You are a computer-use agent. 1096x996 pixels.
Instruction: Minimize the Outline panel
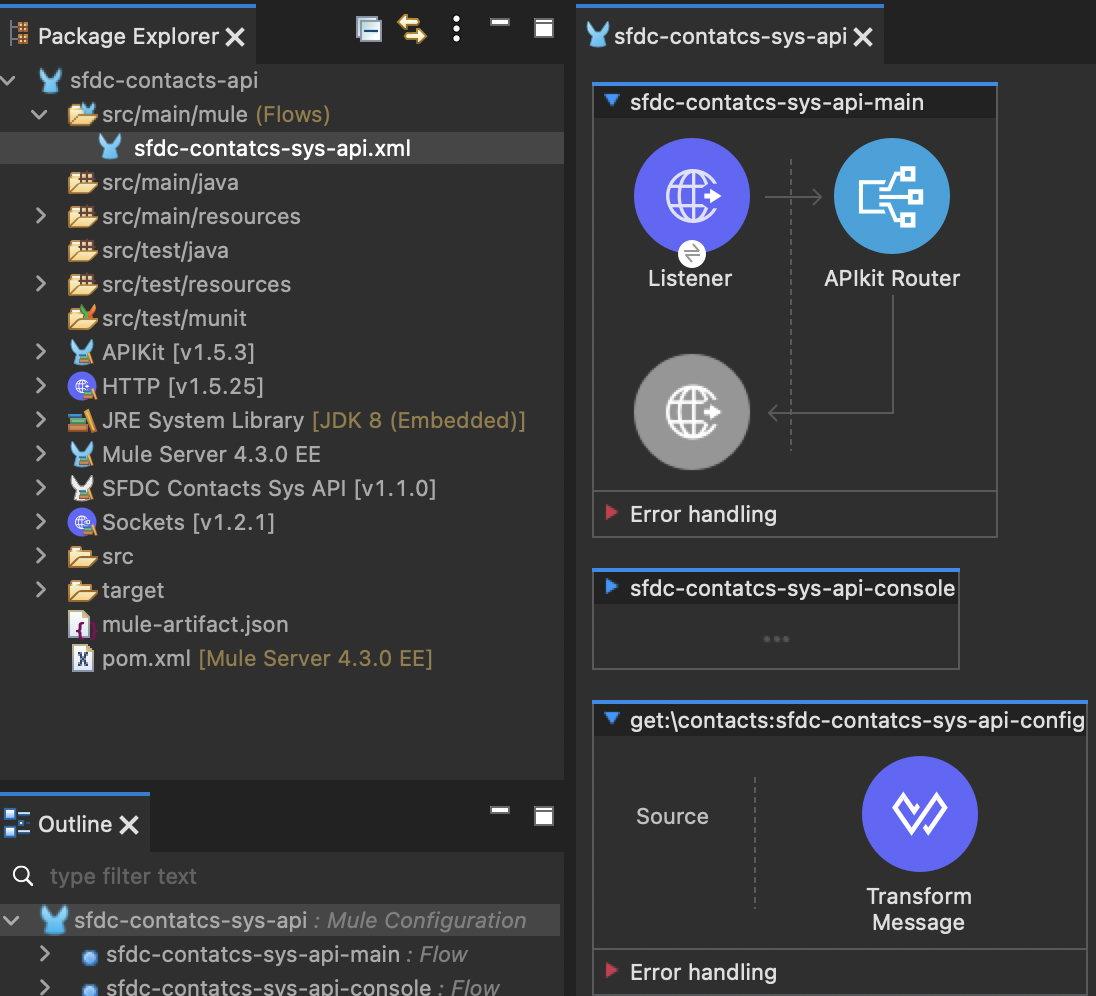500,811
